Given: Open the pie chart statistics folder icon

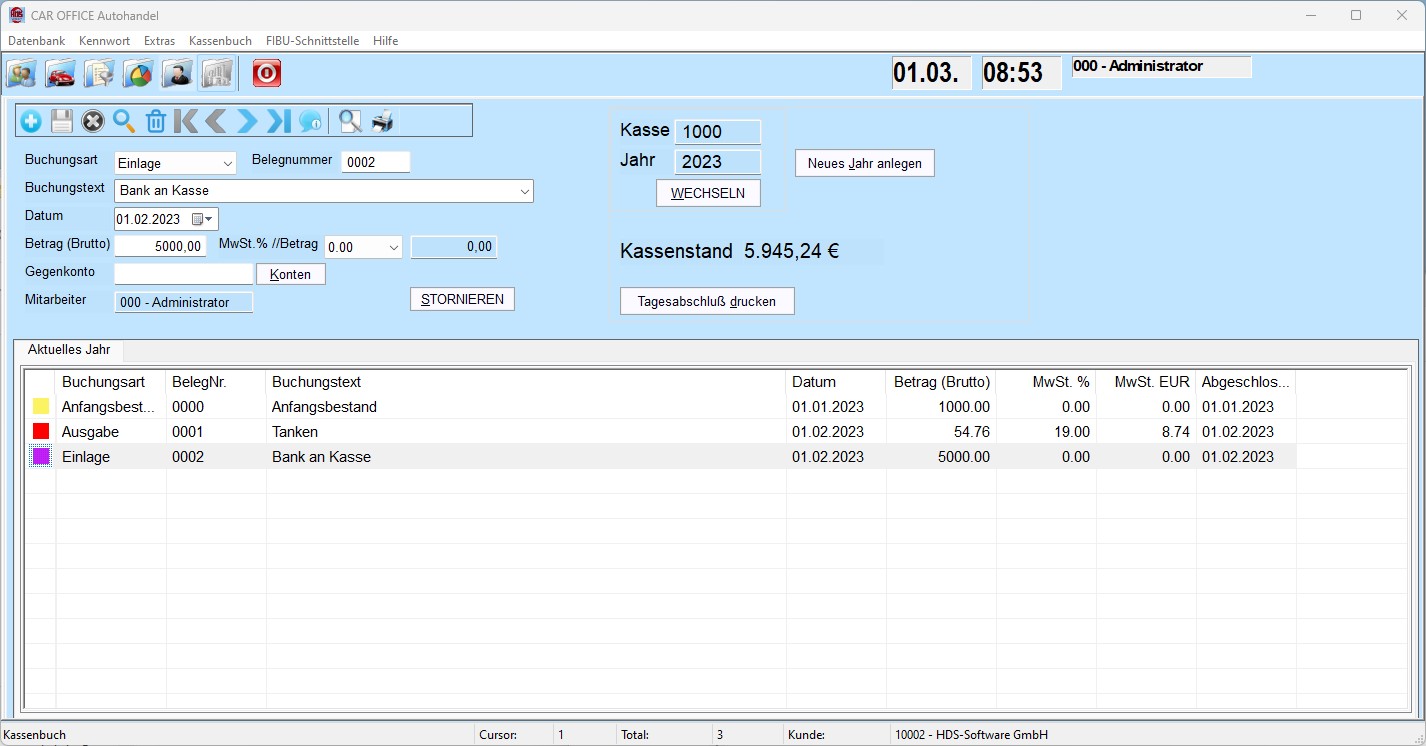Looking at the screenshot, I should pos(139,73).
